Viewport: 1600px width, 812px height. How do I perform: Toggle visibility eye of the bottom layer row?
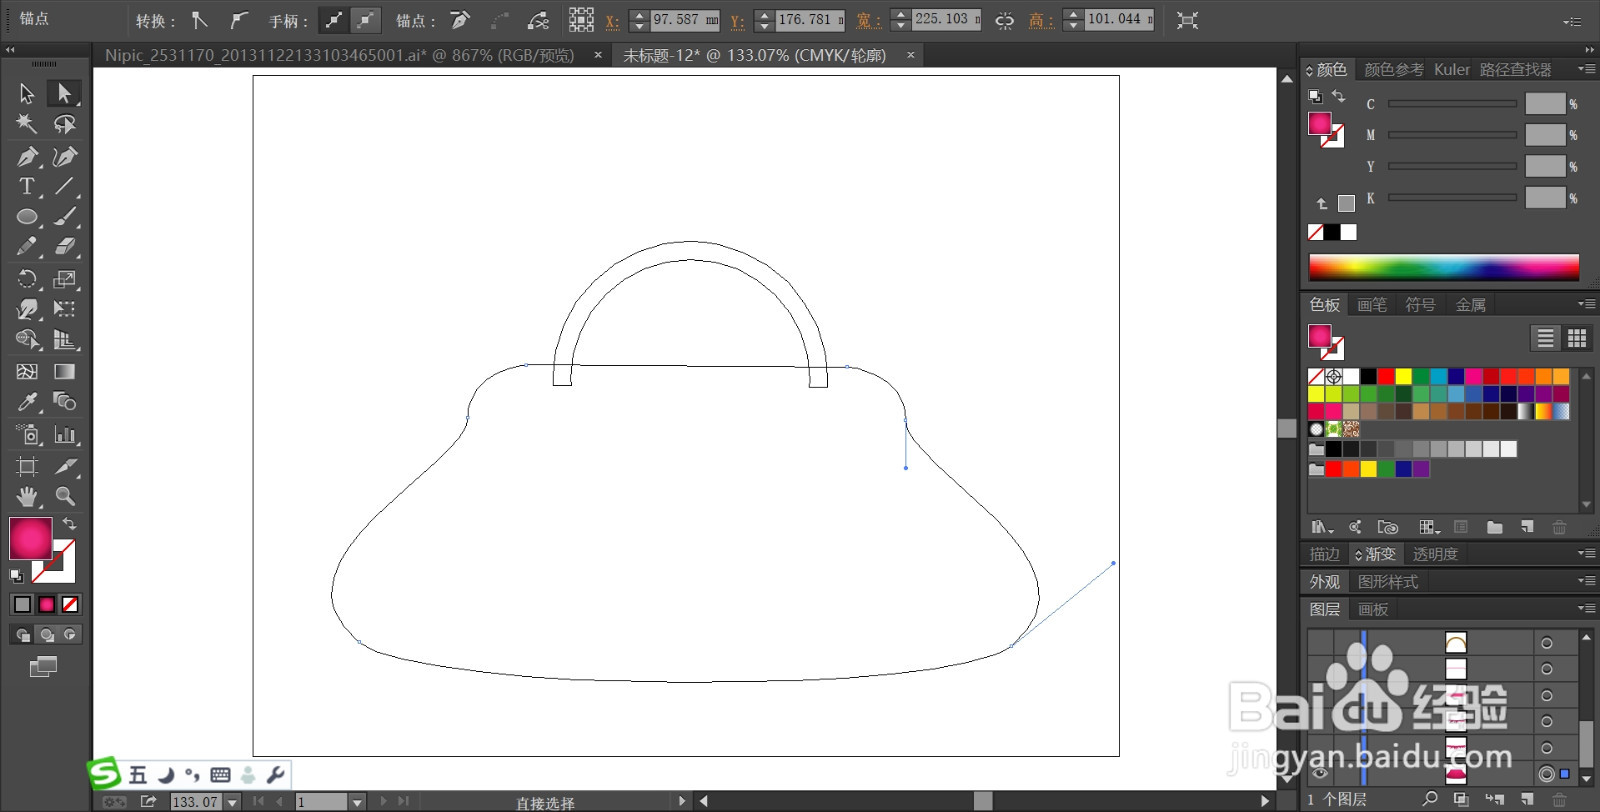(x=1320, y=774)
